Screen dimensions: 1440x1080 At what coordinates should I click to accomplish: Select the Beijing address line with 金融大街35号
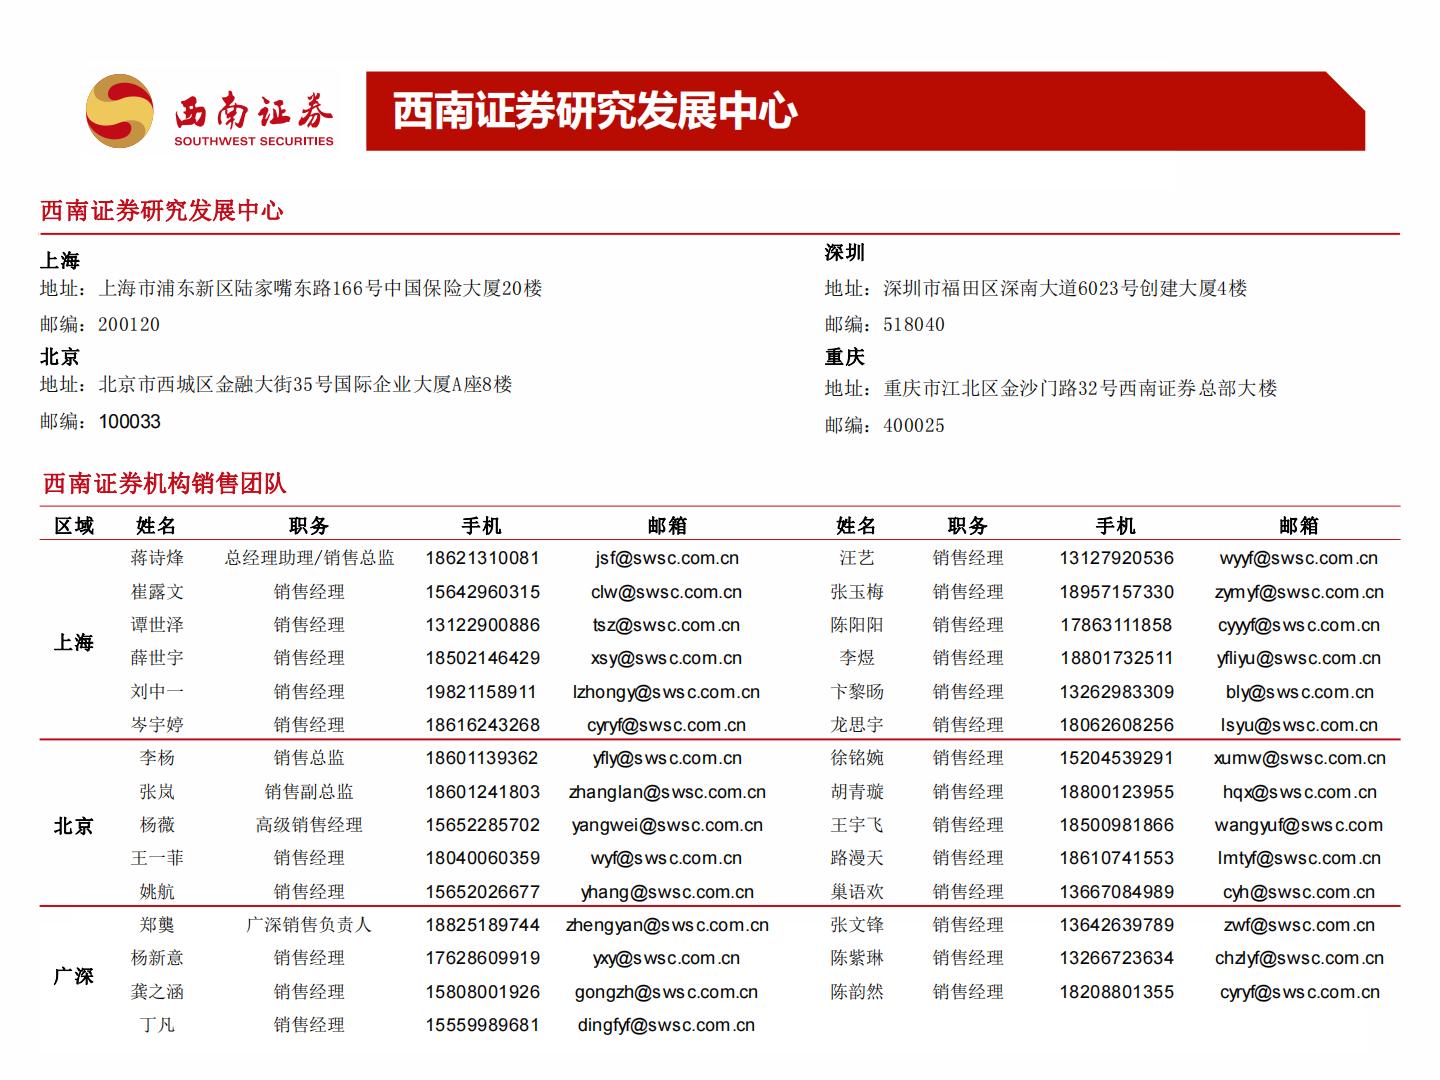(x=276, y=385)
